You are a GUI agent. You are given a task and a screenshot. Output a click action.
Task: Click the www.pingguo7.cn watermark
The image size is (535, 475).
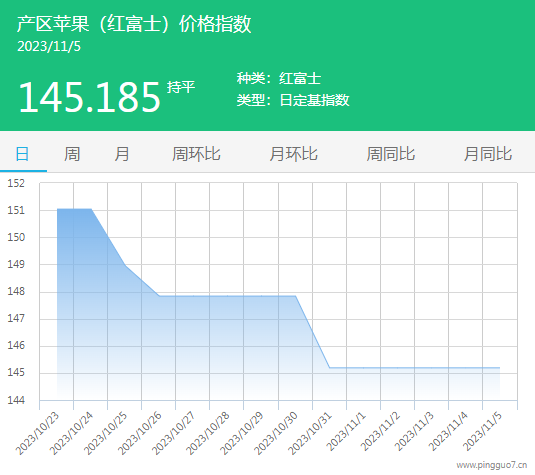[x=492, y=465]
